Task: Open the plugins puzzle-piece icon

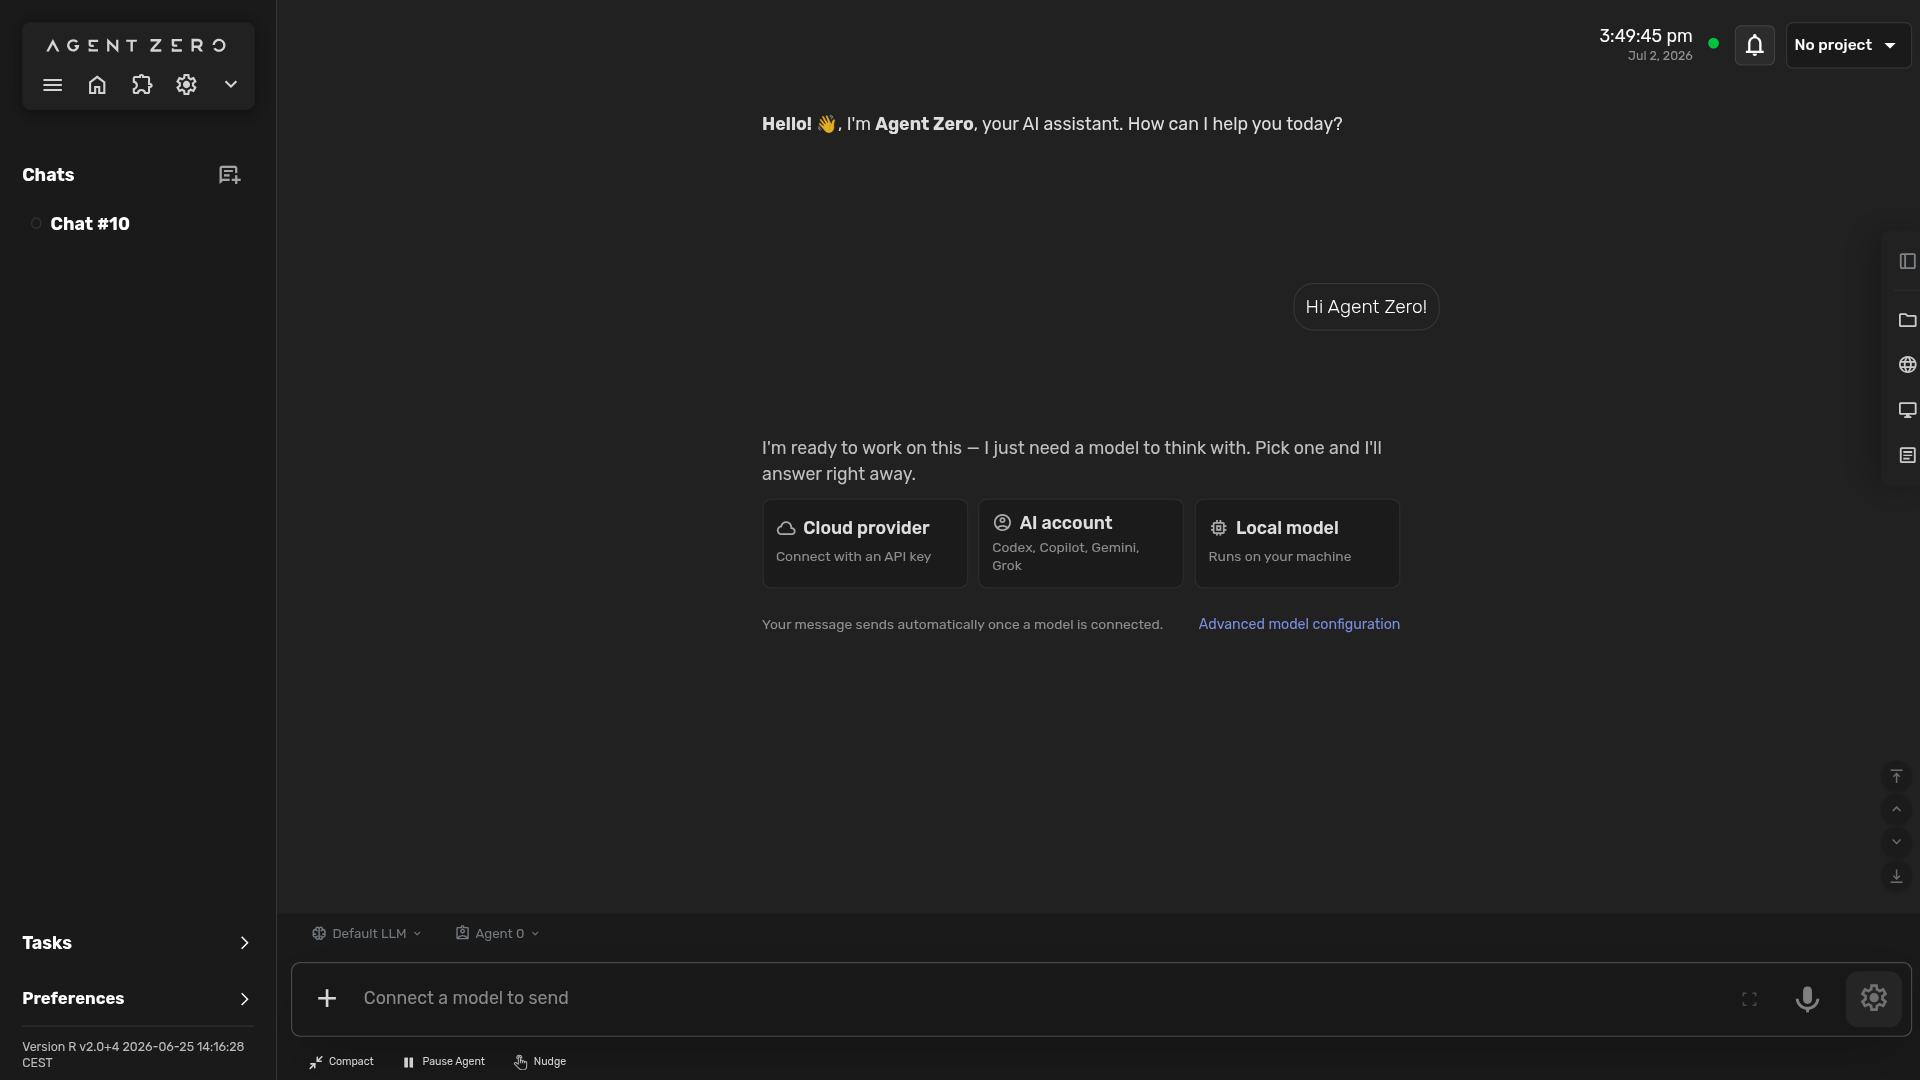Action: (142, 85)
